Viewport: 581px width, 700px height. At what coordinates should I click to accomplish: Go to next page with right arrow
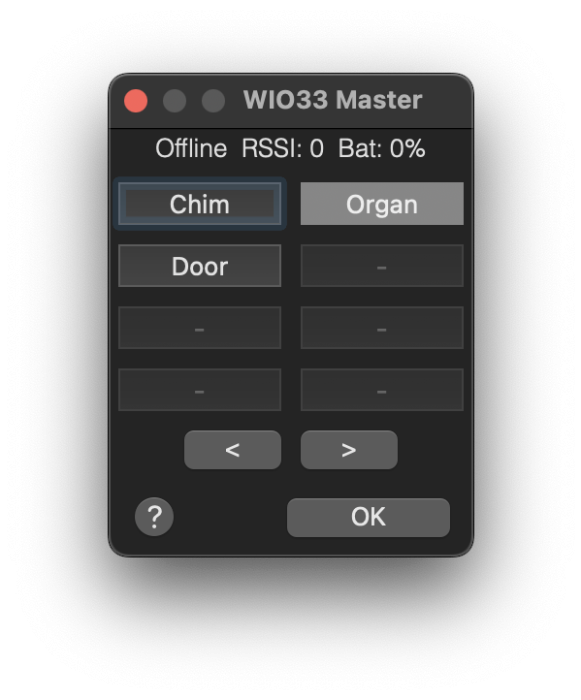click(x=349, y=450)
